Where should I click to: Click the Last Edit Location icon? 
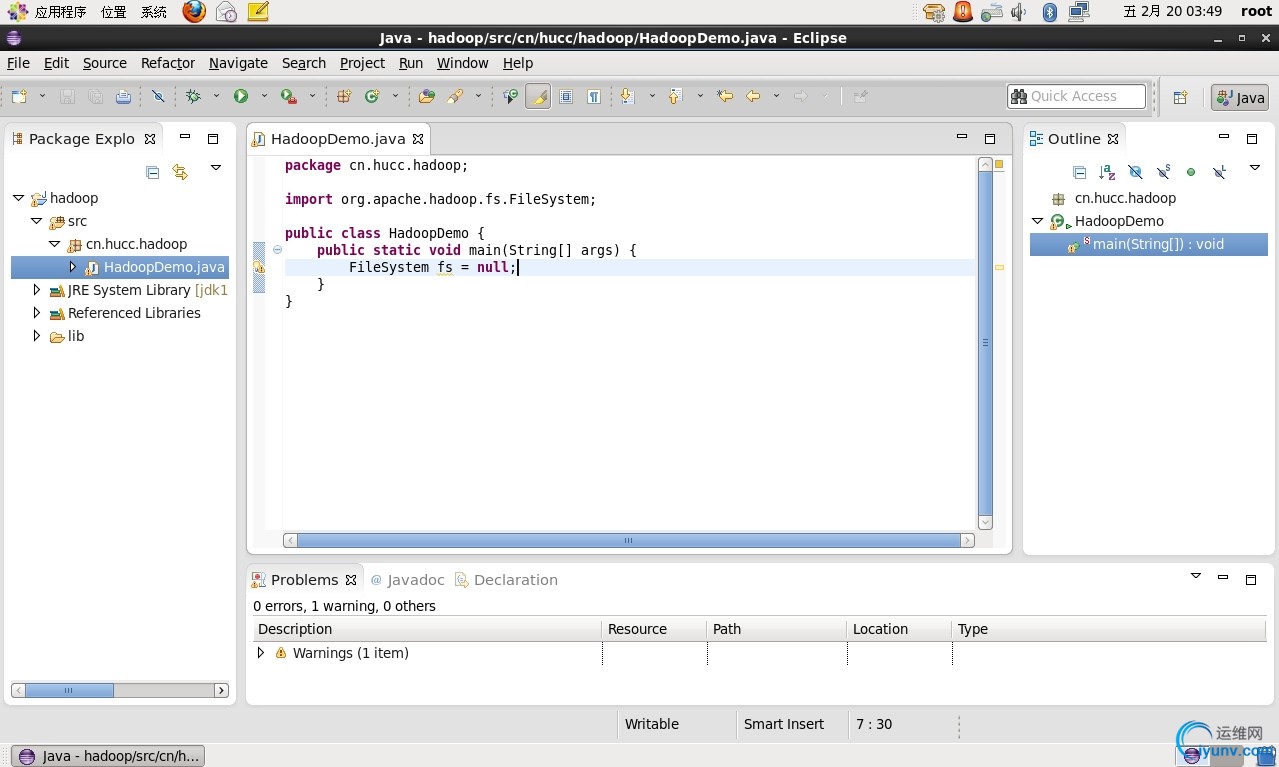[725, 96]
